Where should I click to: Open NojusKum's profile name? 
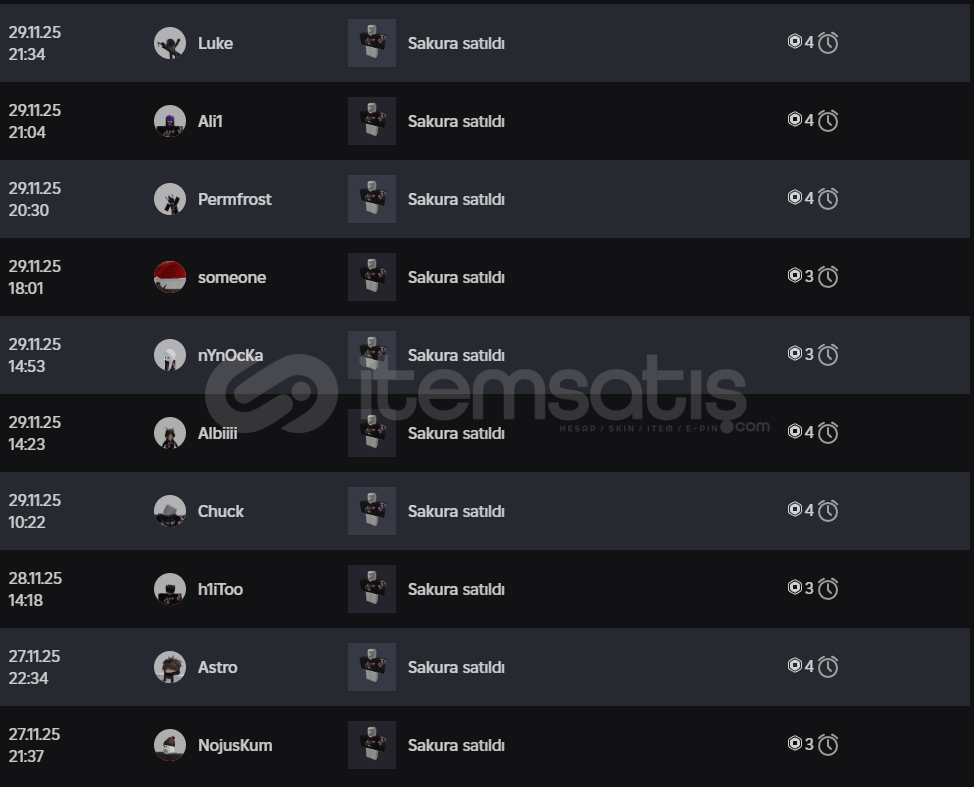tap(234, 745)
